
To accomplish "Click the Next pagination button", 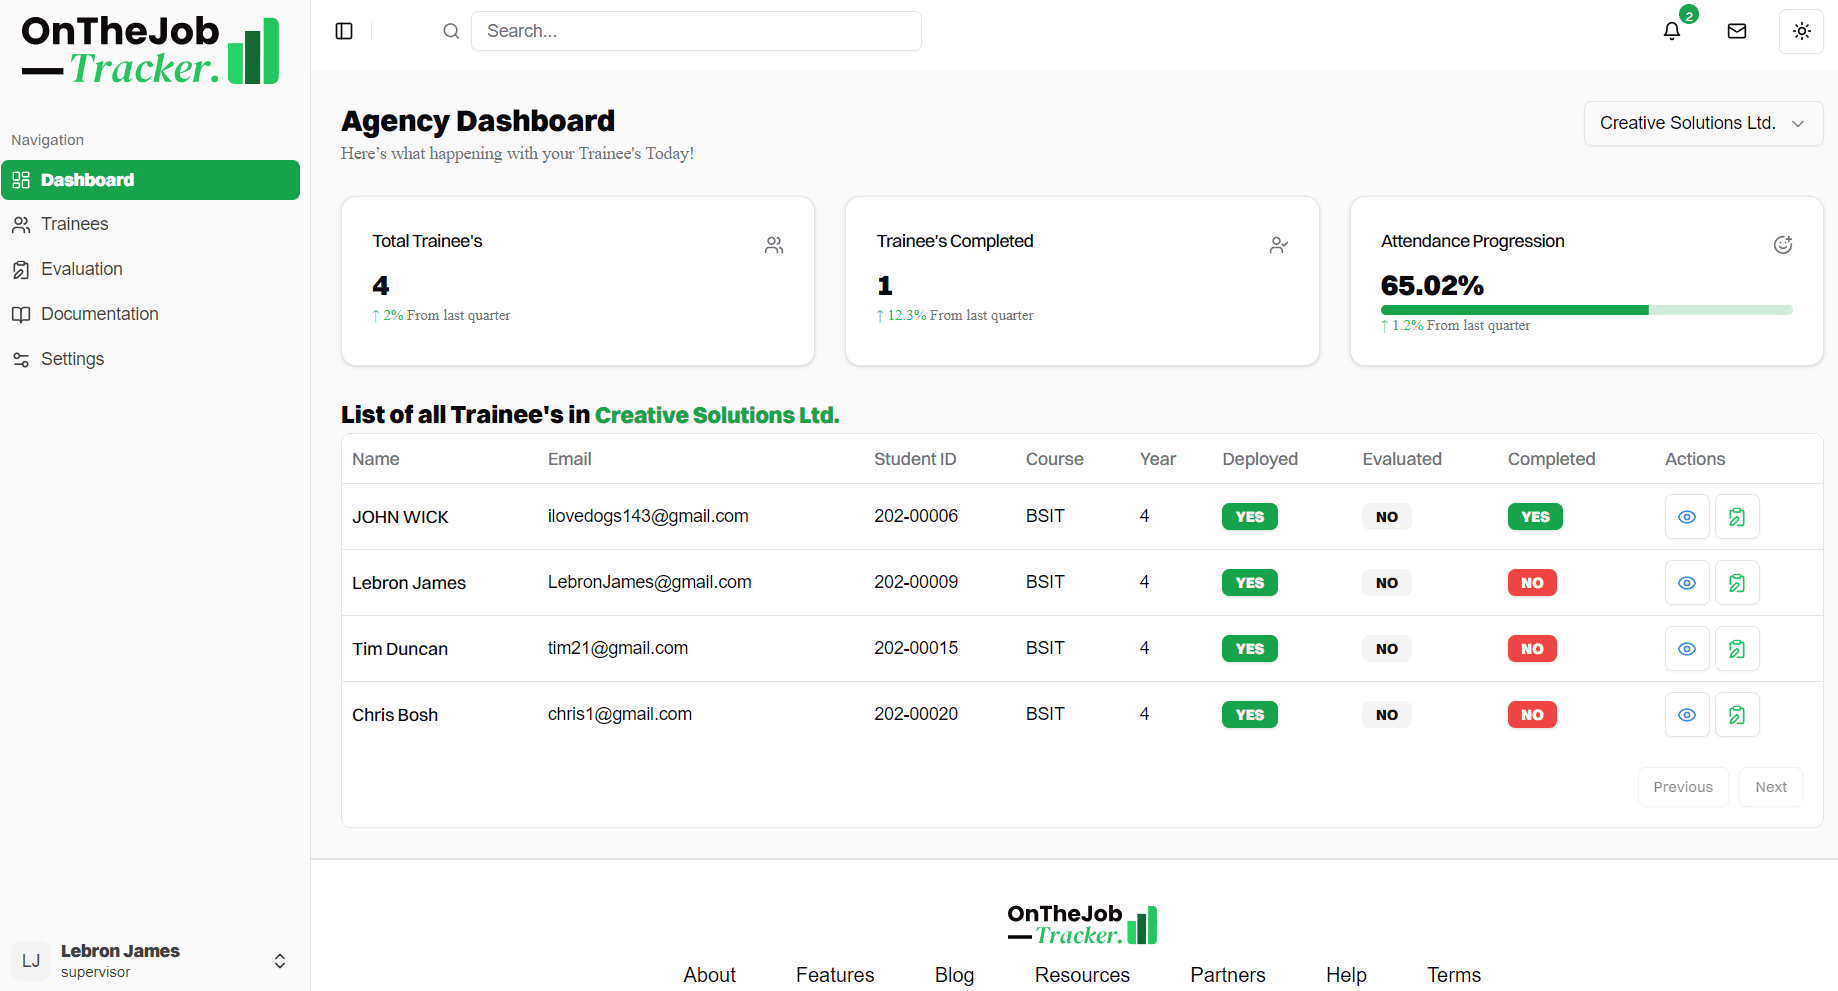I will (x=1771, y=787).
